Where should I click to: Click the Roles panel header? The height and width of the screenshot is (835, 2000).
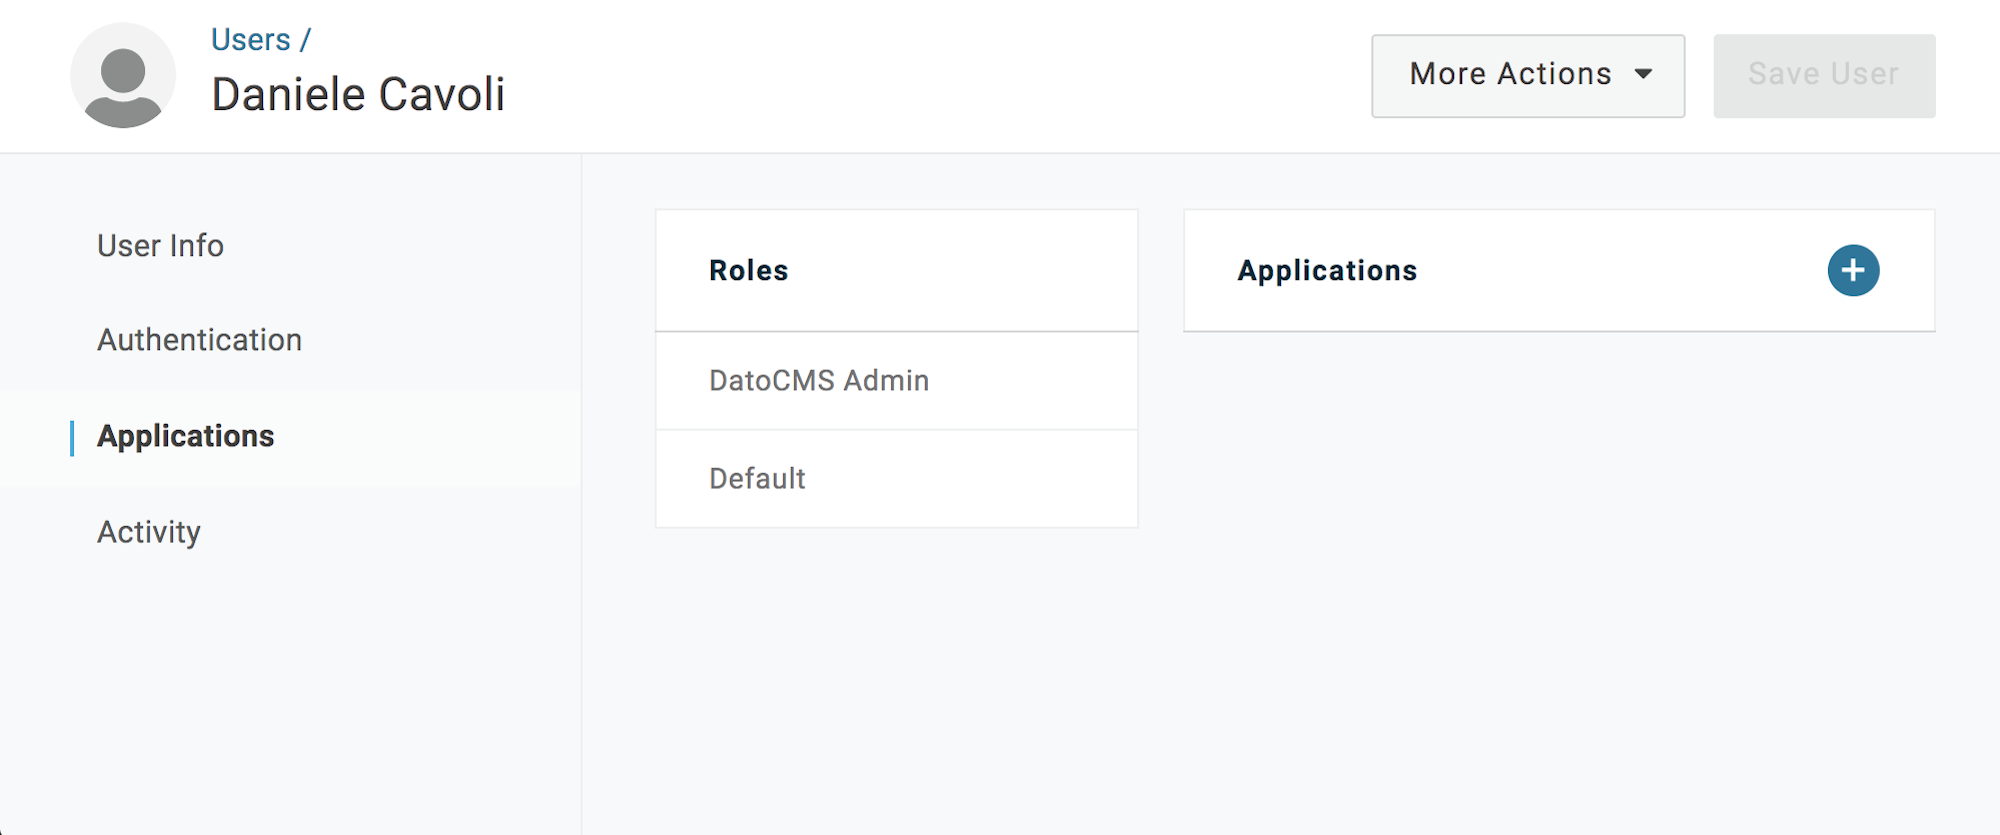[x=896, y=270]
